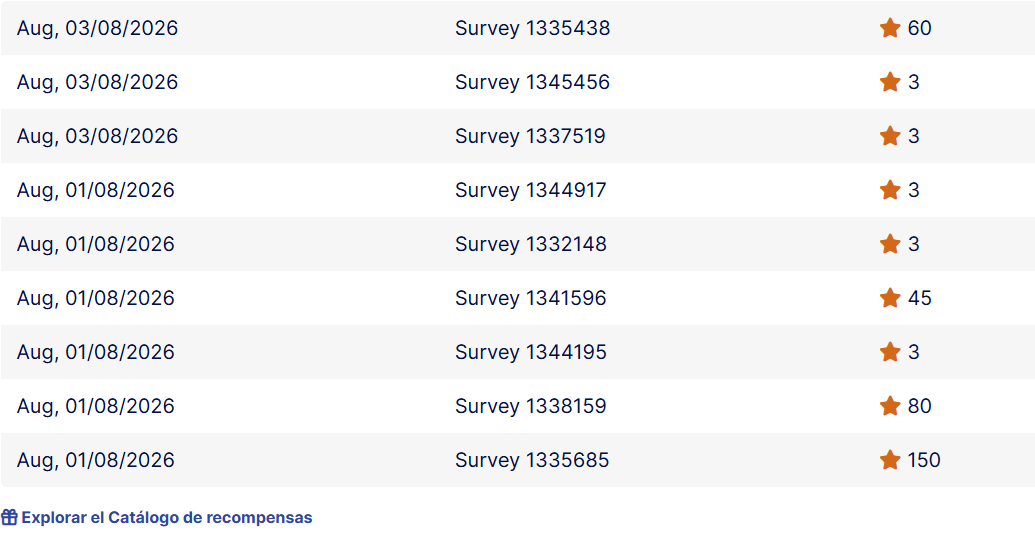This screenshot has width=1035, height=542.
Task: Click the star icon for Survey 1344917
Action: tap(890, 190)
